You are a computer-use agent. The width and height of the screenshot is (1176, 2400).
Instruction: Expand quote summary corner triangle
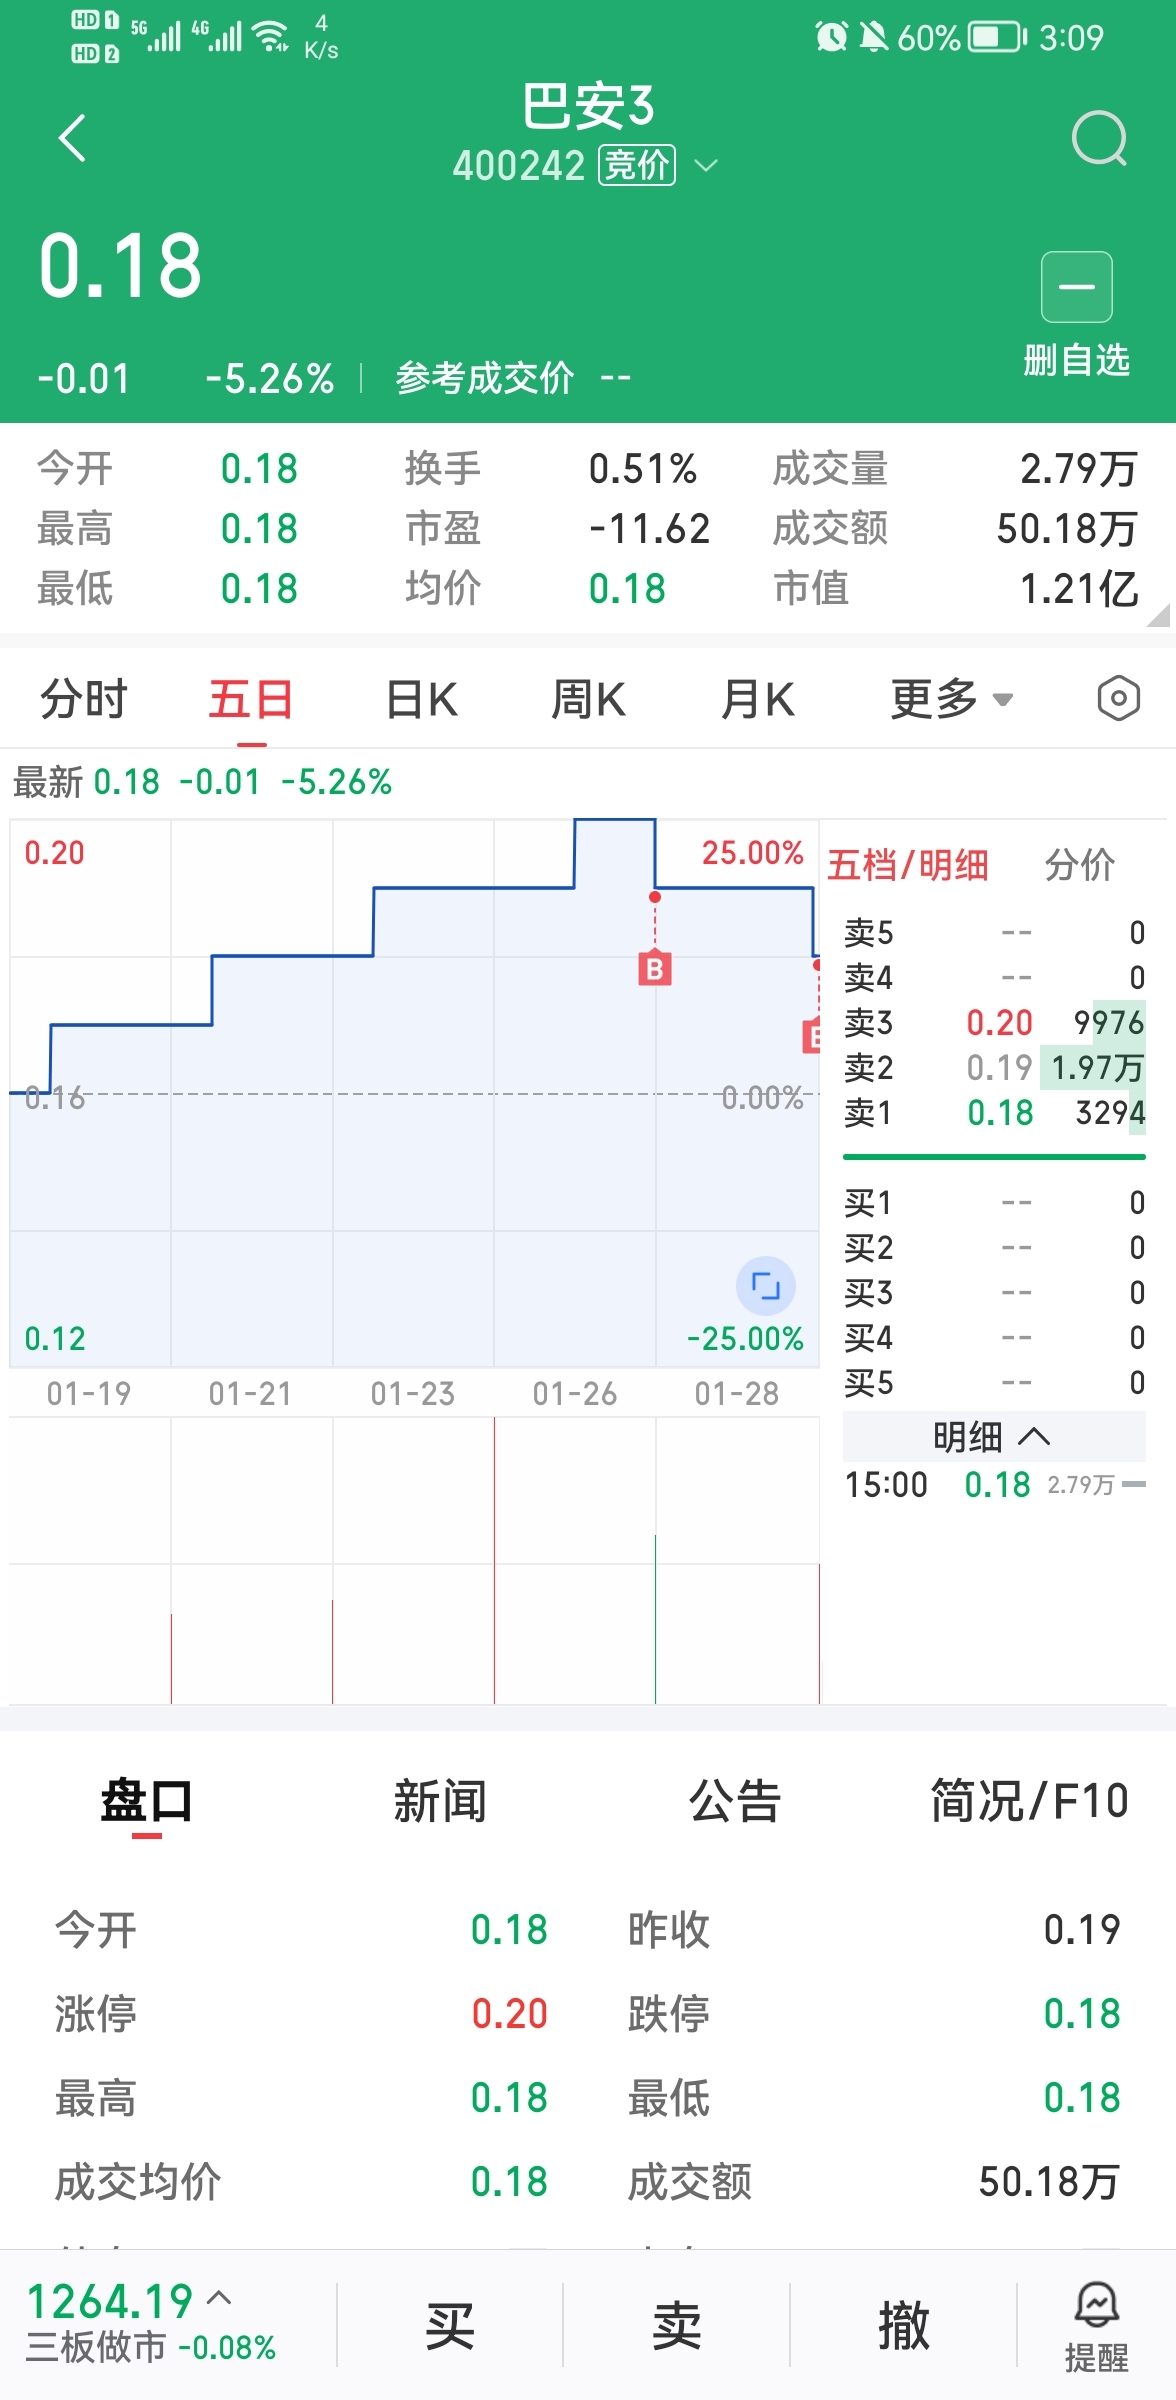pyautogui.click(x=1159, y=616)
